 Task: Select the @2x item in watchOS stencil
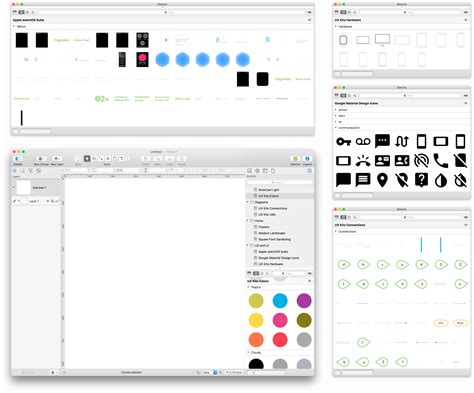pos(102,99)
